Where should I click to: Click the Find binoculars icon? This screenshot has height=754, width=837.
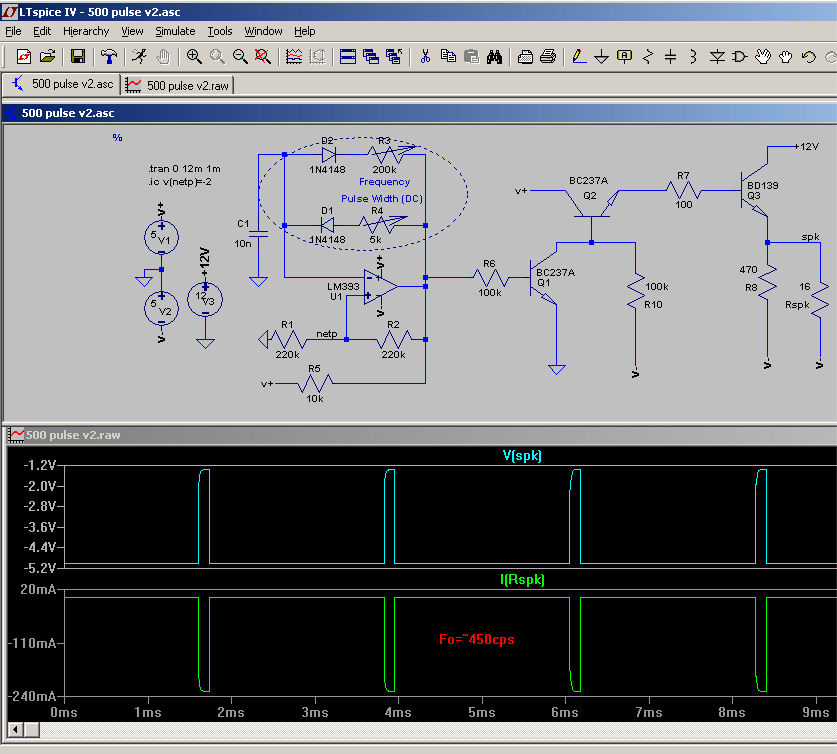(x=494, y=57)
